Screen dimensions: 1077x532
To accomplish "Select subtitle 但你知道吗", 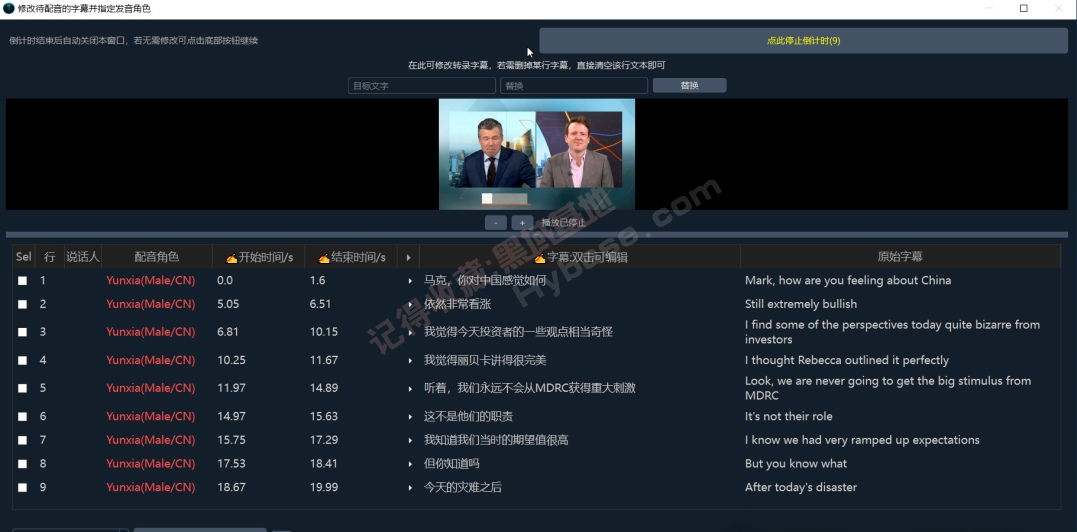I will point(452,464).
